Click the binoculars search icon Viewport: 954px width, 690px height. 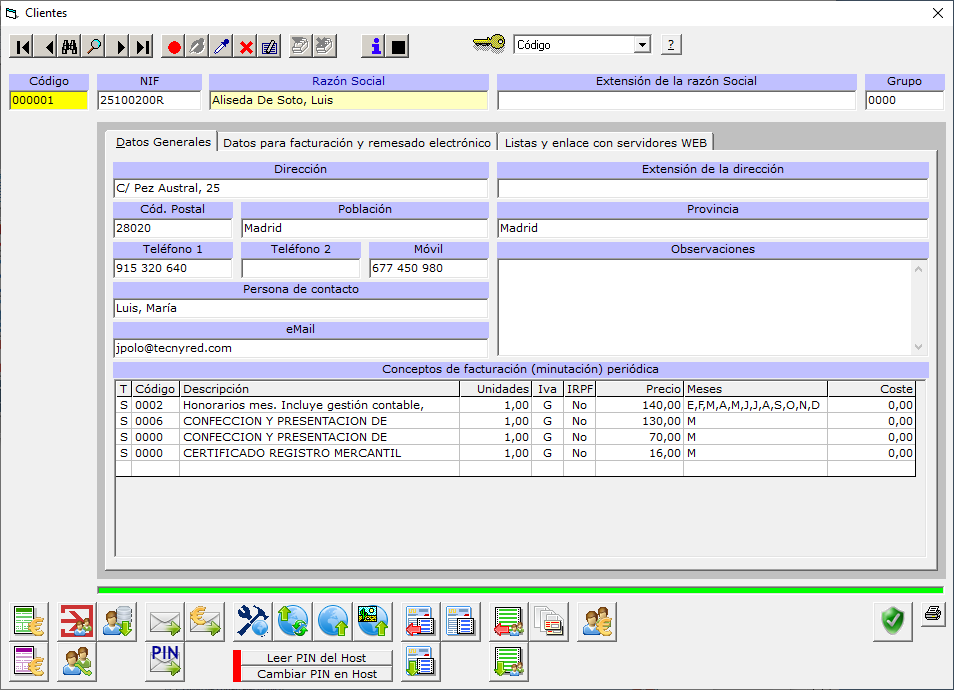click(x=70, y=46)
